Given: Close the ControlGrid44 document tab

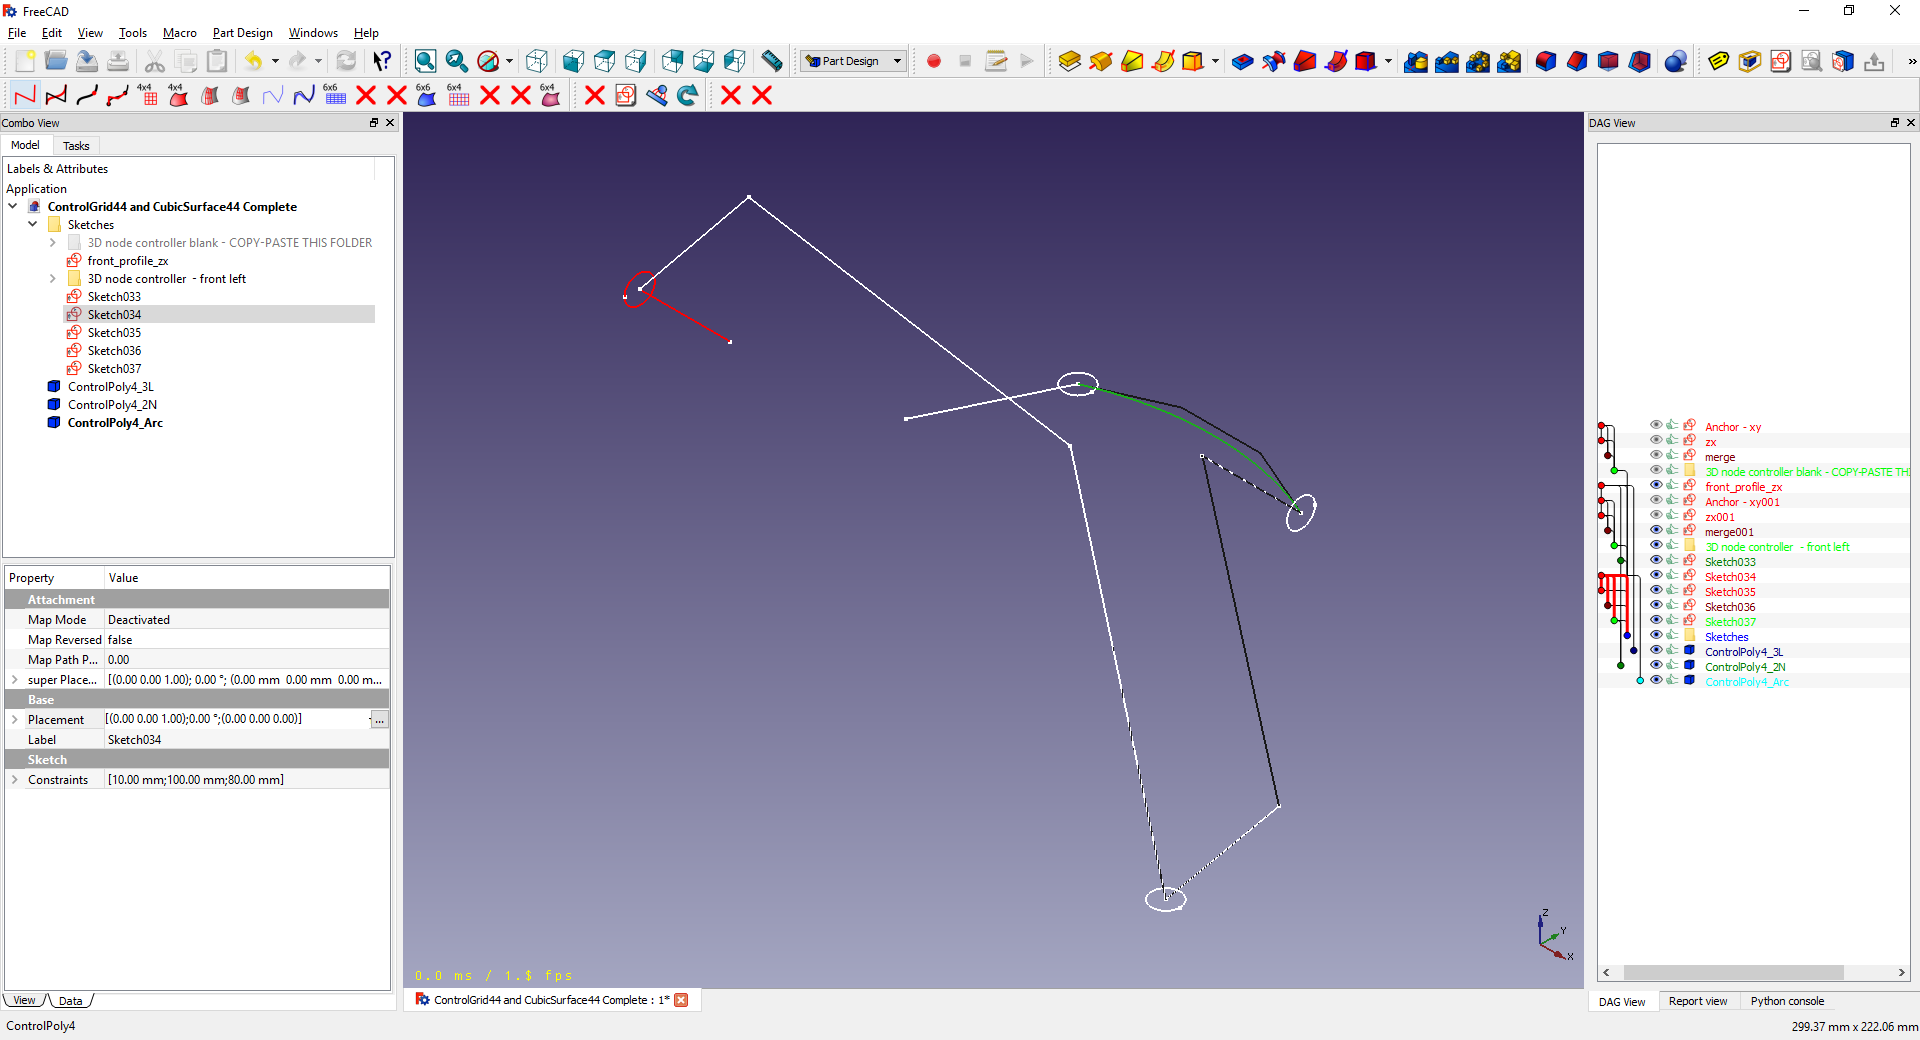Looking at the screenshot, I should pyautogui.click(x=681, y=1000).
